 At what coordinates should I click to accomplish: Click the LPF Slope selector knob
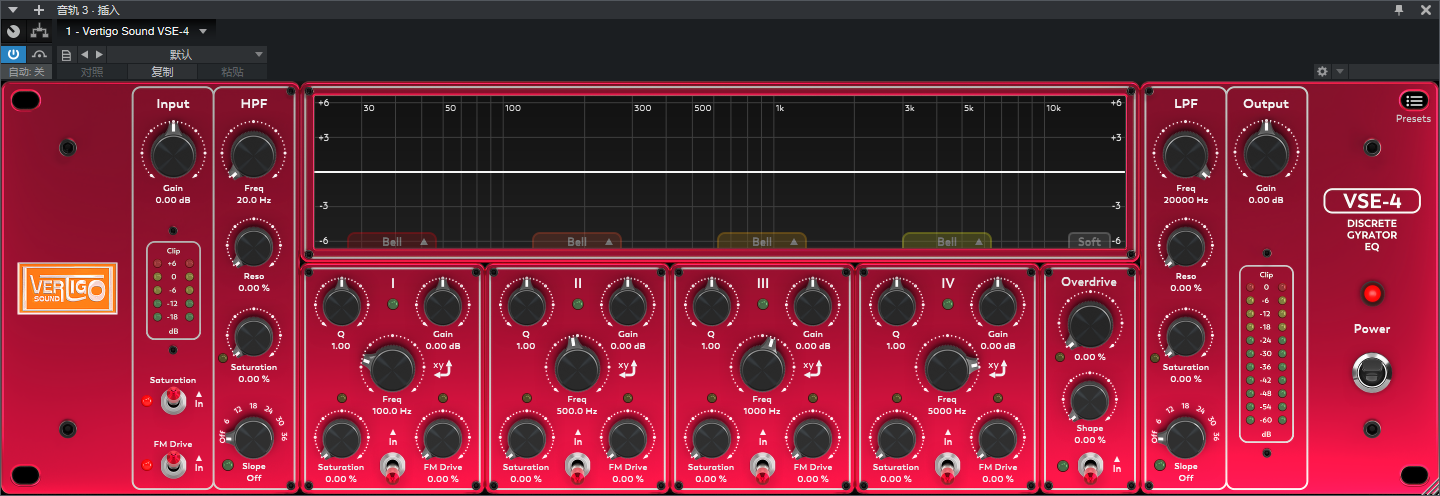tap(1185, 438)
